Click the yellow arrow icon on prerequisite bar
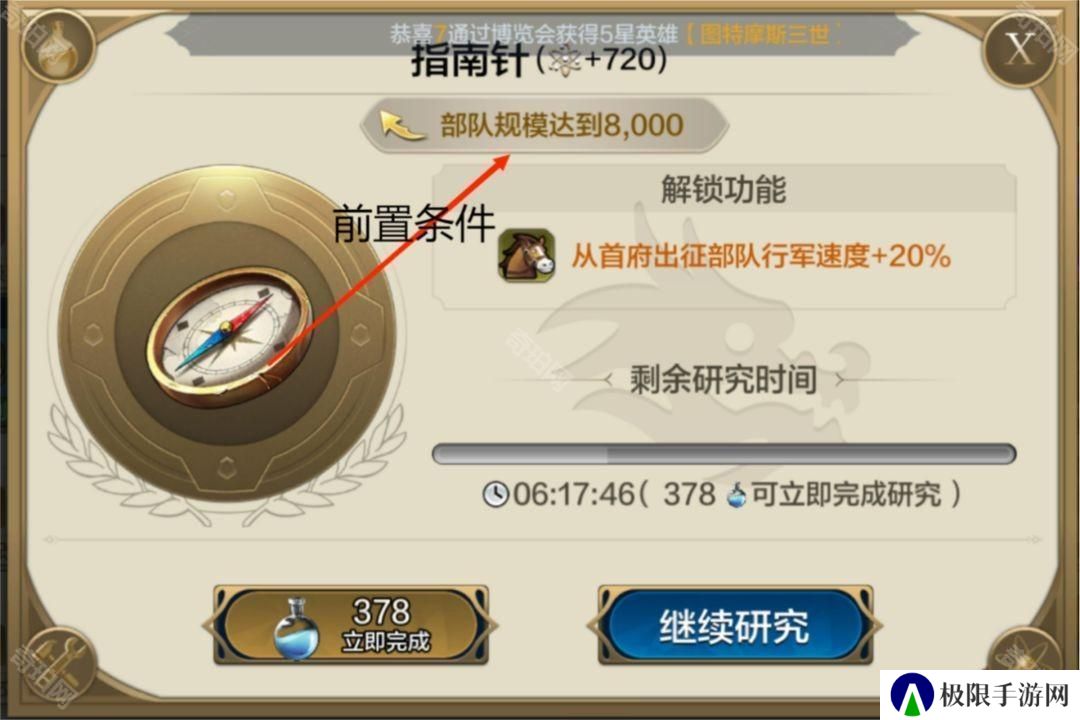 (x=404, y=126)
